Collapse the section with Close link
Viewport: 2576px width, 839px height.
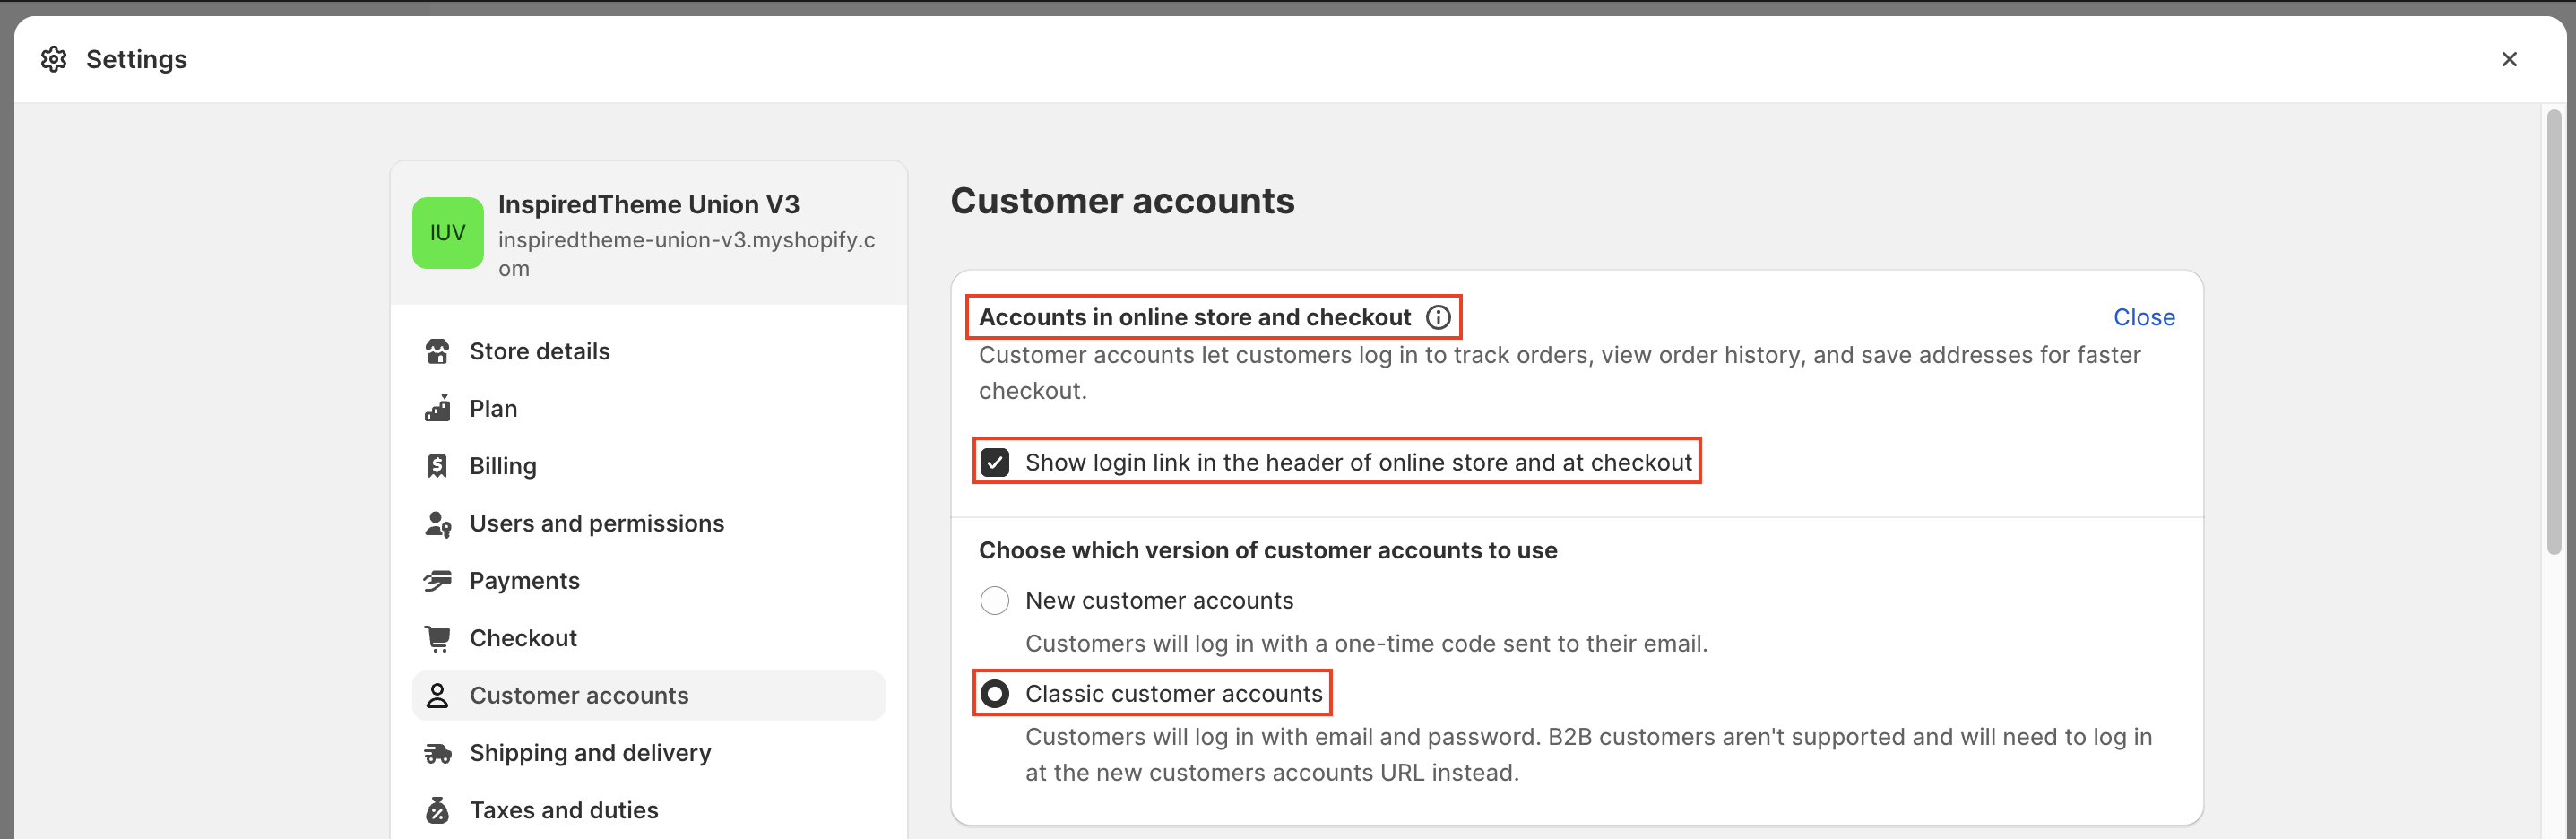(x=2143, y=317)
